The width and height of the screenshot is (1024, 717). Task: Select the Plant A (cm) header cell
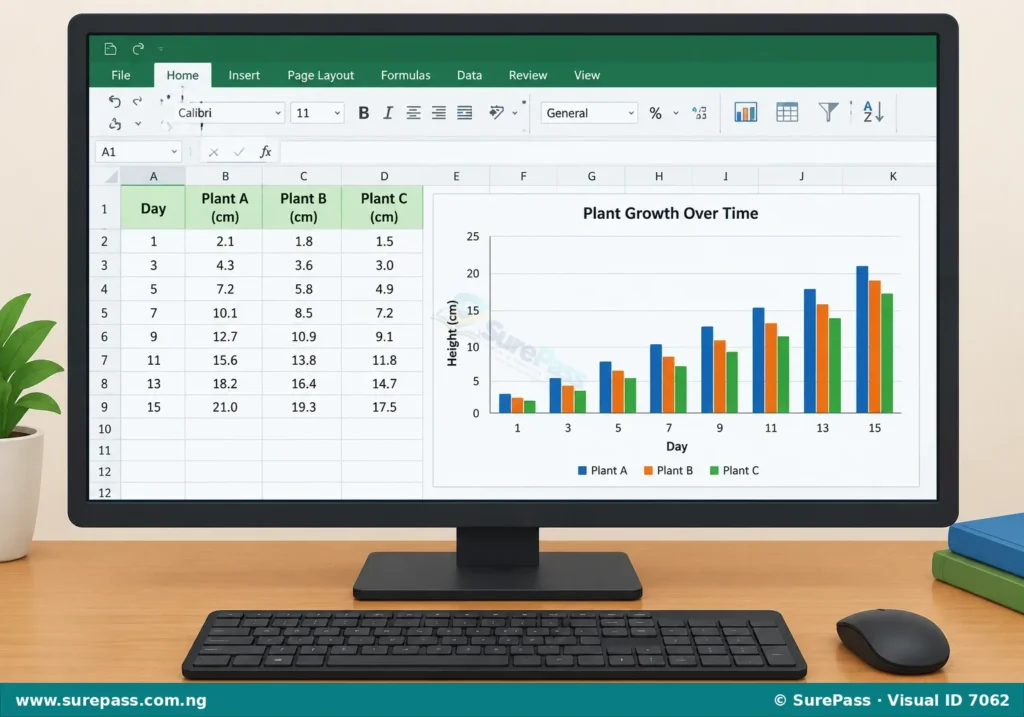click(x=224, y=208)
